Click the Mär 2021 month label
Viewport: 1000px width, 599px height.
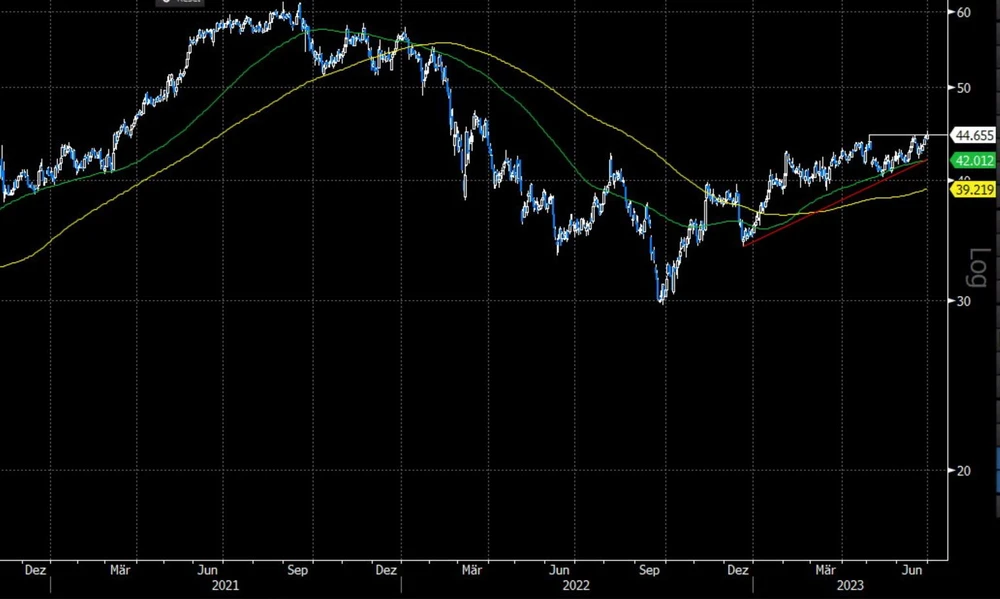[120, 569]
